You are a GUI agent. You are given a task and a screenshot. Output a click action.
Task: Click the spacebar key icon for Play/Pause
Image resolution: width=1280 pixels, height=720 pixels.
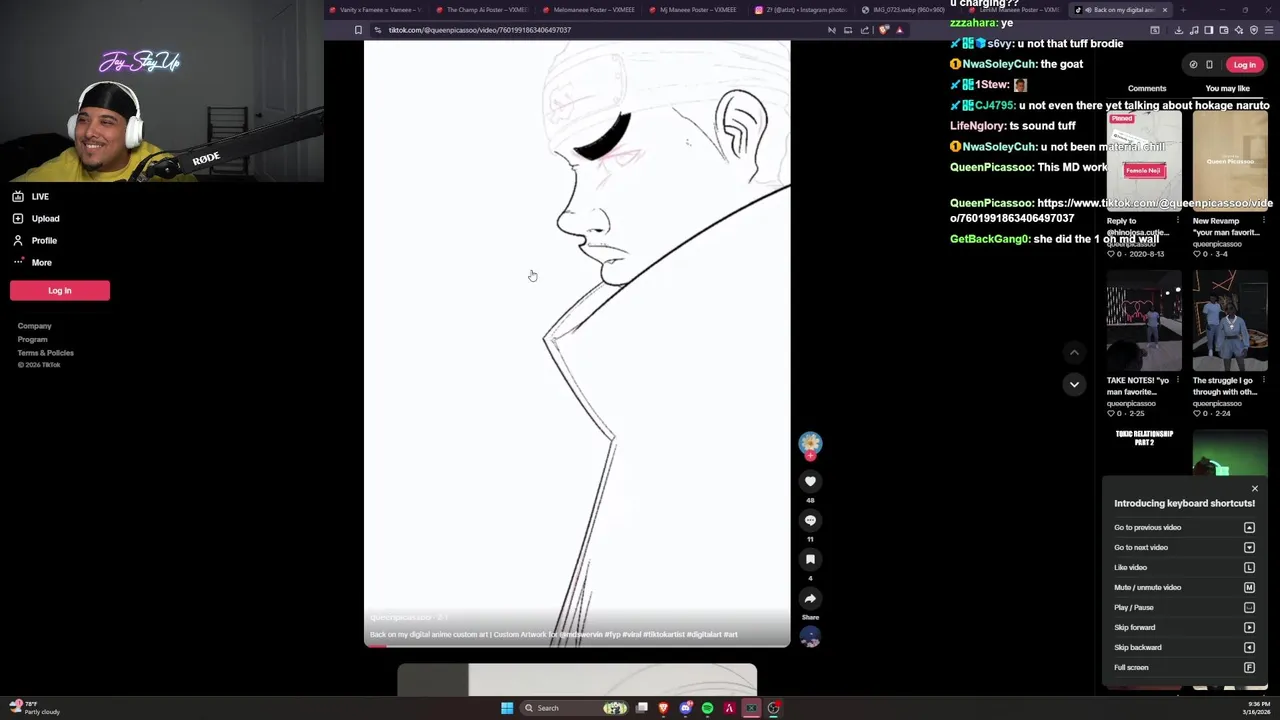coord(1249,607)
